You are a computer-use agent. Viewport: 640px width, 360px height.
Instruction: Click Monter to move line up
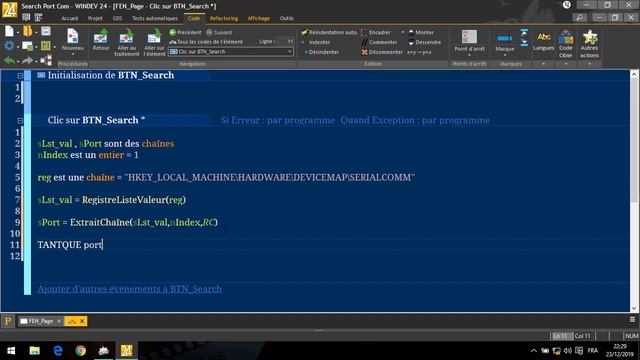tap(421, 32)
